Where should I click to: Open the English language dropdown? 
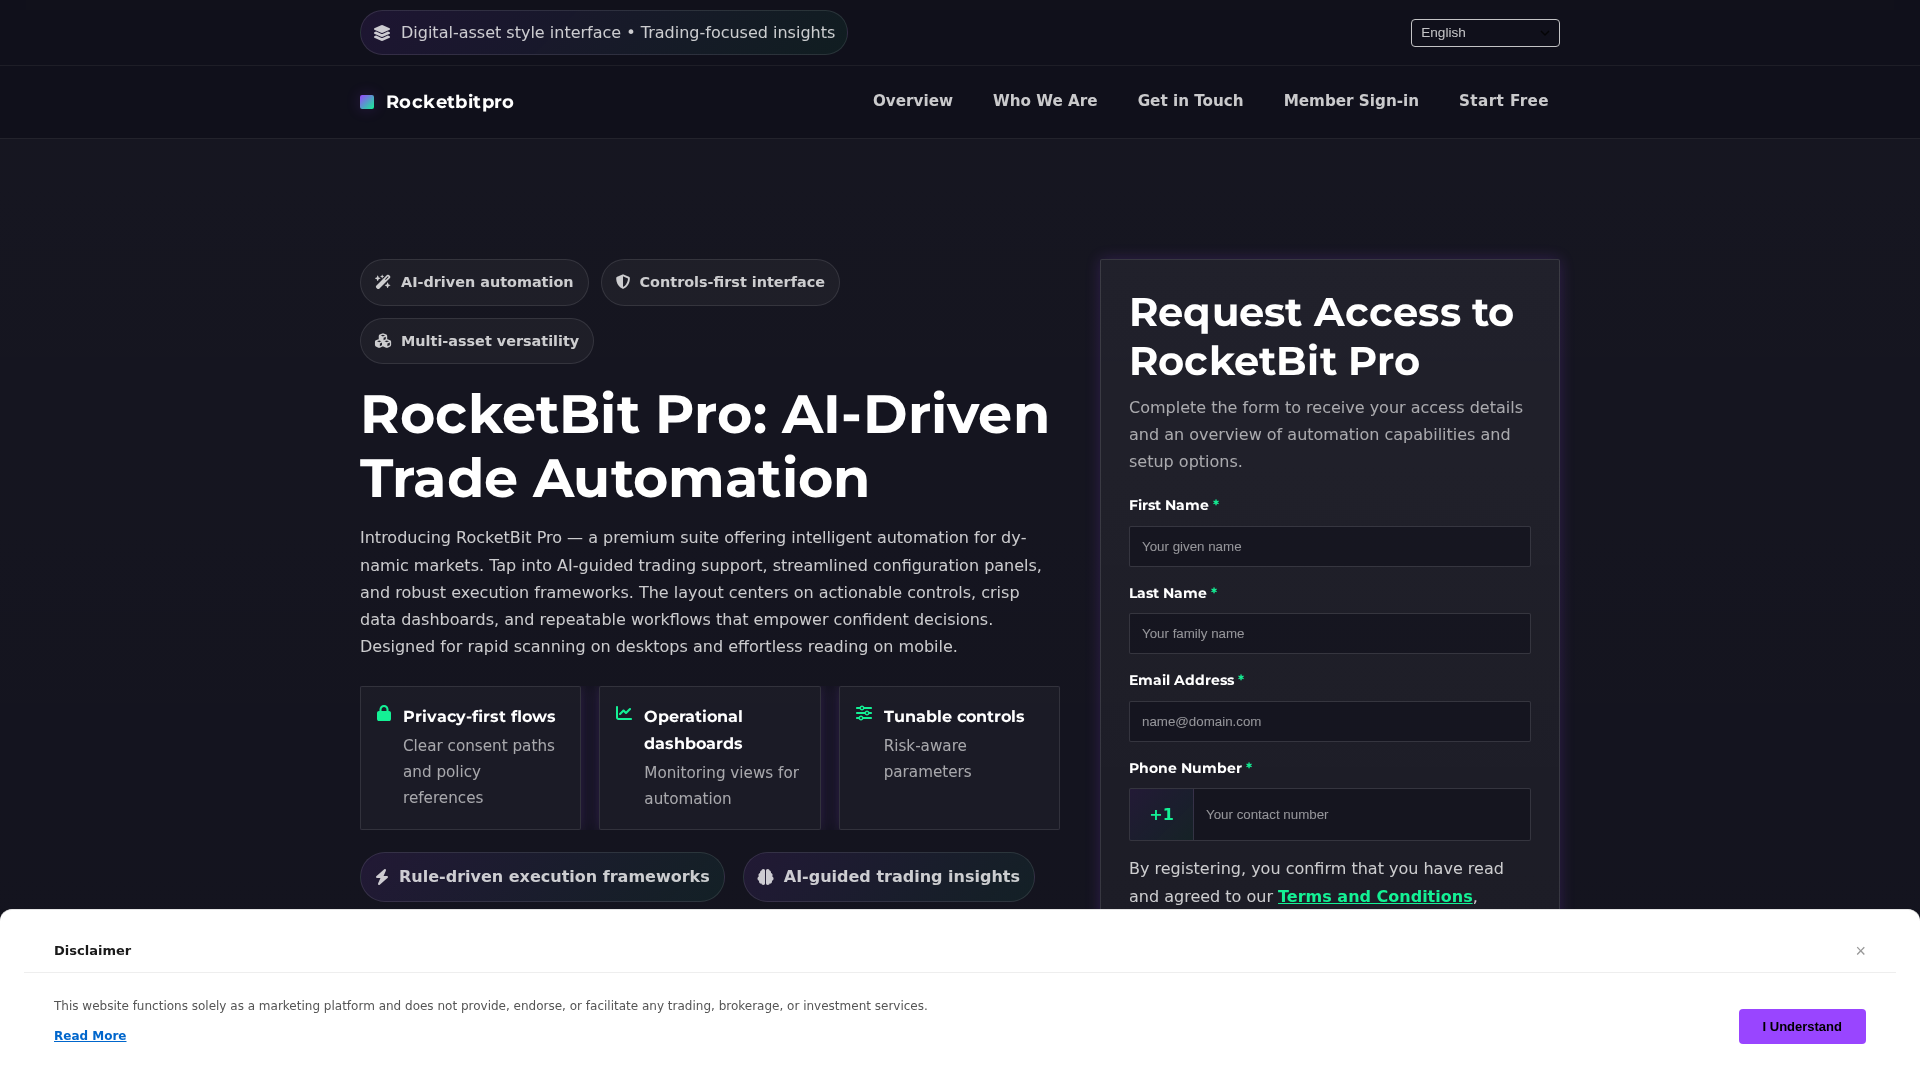tap(1485, 33)
